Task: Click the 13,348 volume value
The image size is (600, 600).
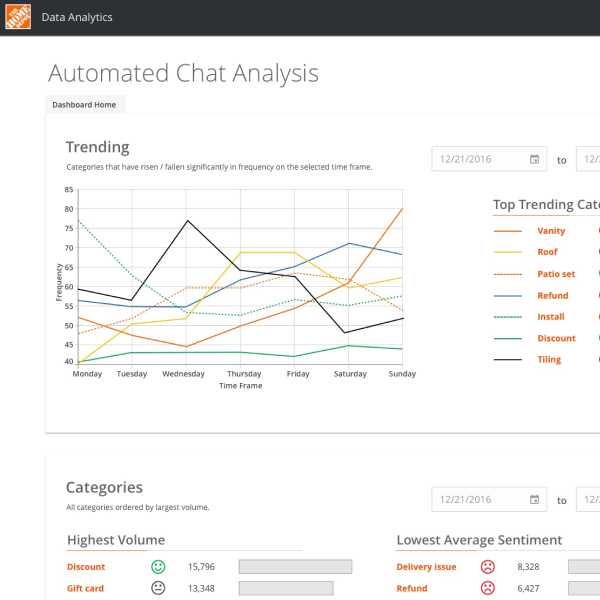Action: tap(201, 588)
